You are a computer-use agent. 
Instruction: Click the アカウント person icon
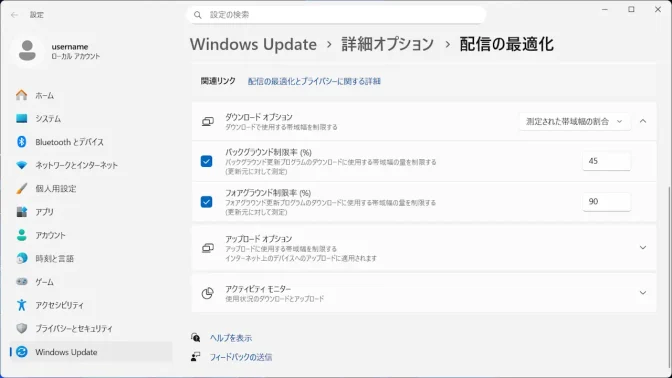click(21, 235)
